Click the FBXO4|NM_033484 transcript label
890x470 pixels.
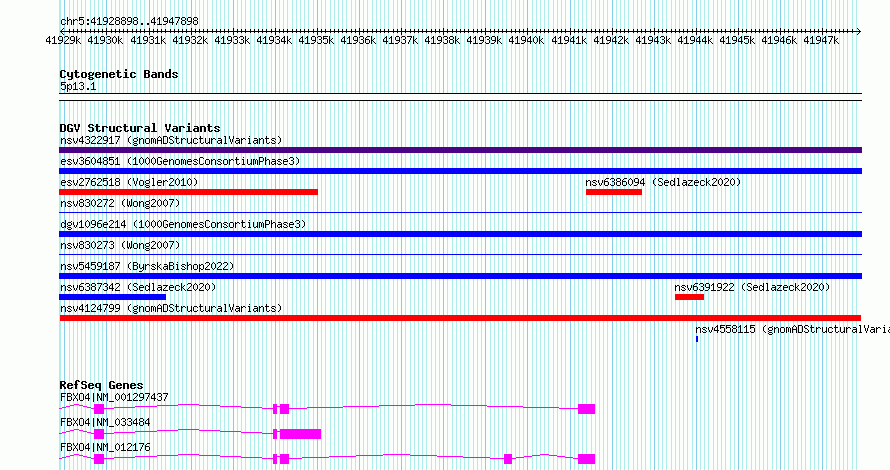[x=105, y=422]
